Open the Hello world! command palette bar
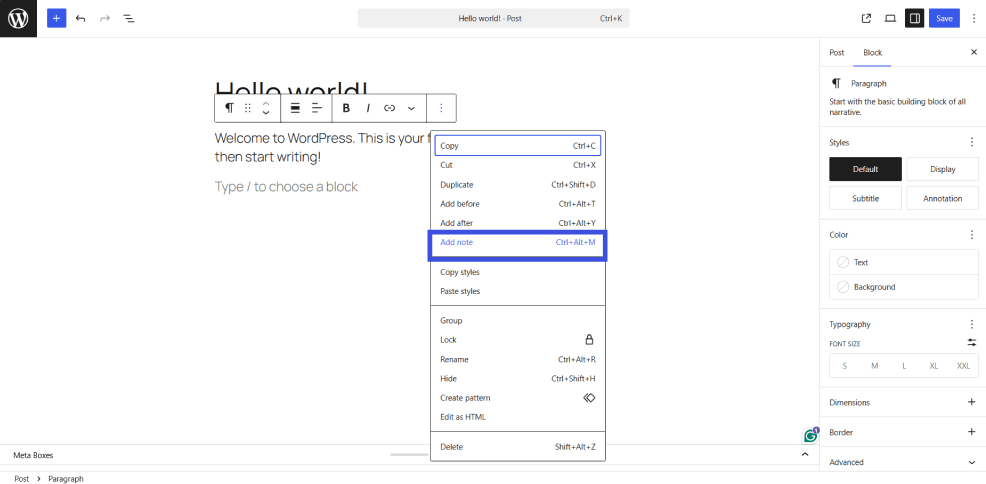 [x=494, y=18]
